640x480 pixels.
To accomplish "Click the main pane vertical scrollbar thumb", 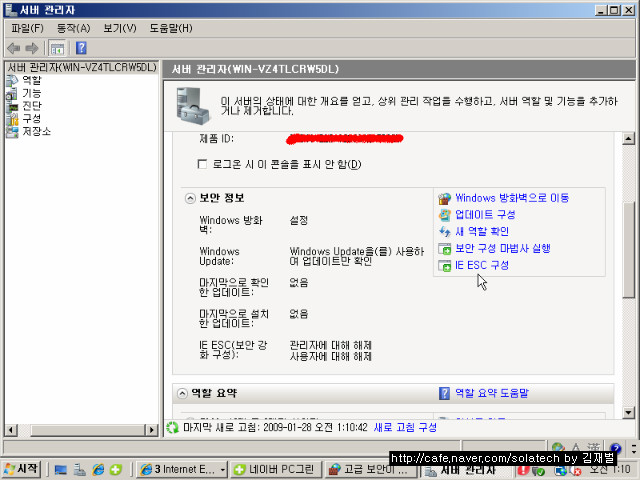I will 629,250.
